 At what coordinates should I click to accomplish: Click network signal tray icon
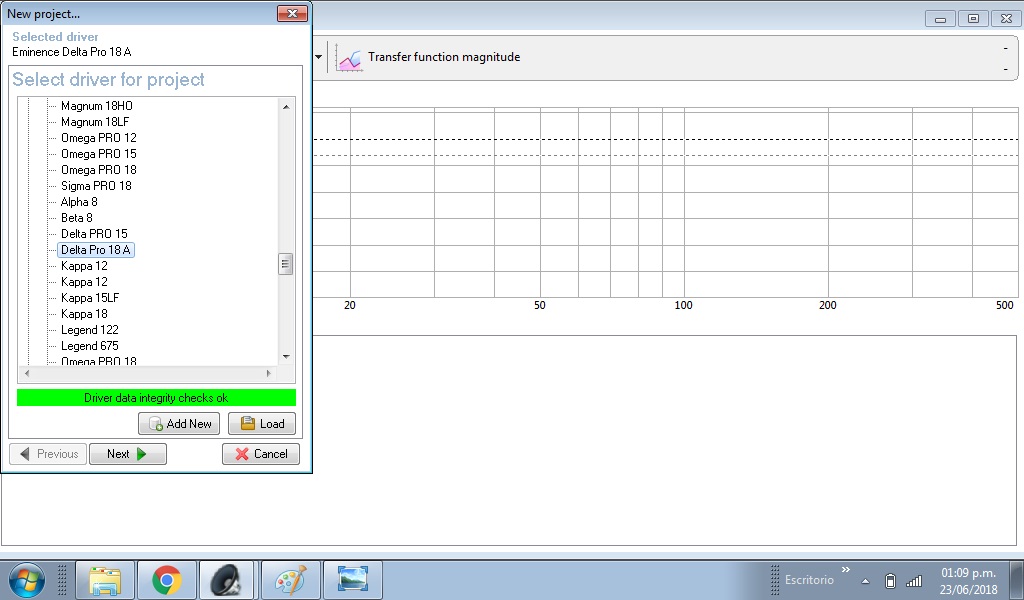pos(914,580)
